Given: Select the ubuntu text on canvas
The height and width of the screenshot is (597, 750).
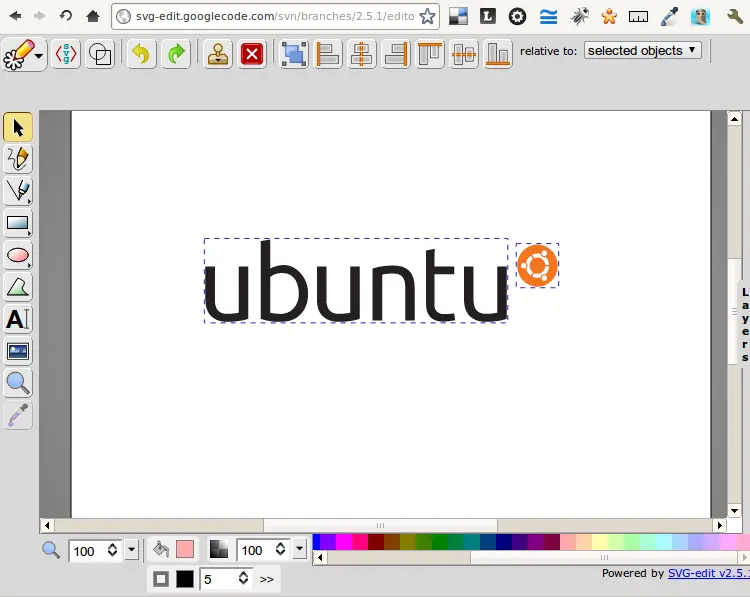Looking at the screenshot, I should (356, 281).
